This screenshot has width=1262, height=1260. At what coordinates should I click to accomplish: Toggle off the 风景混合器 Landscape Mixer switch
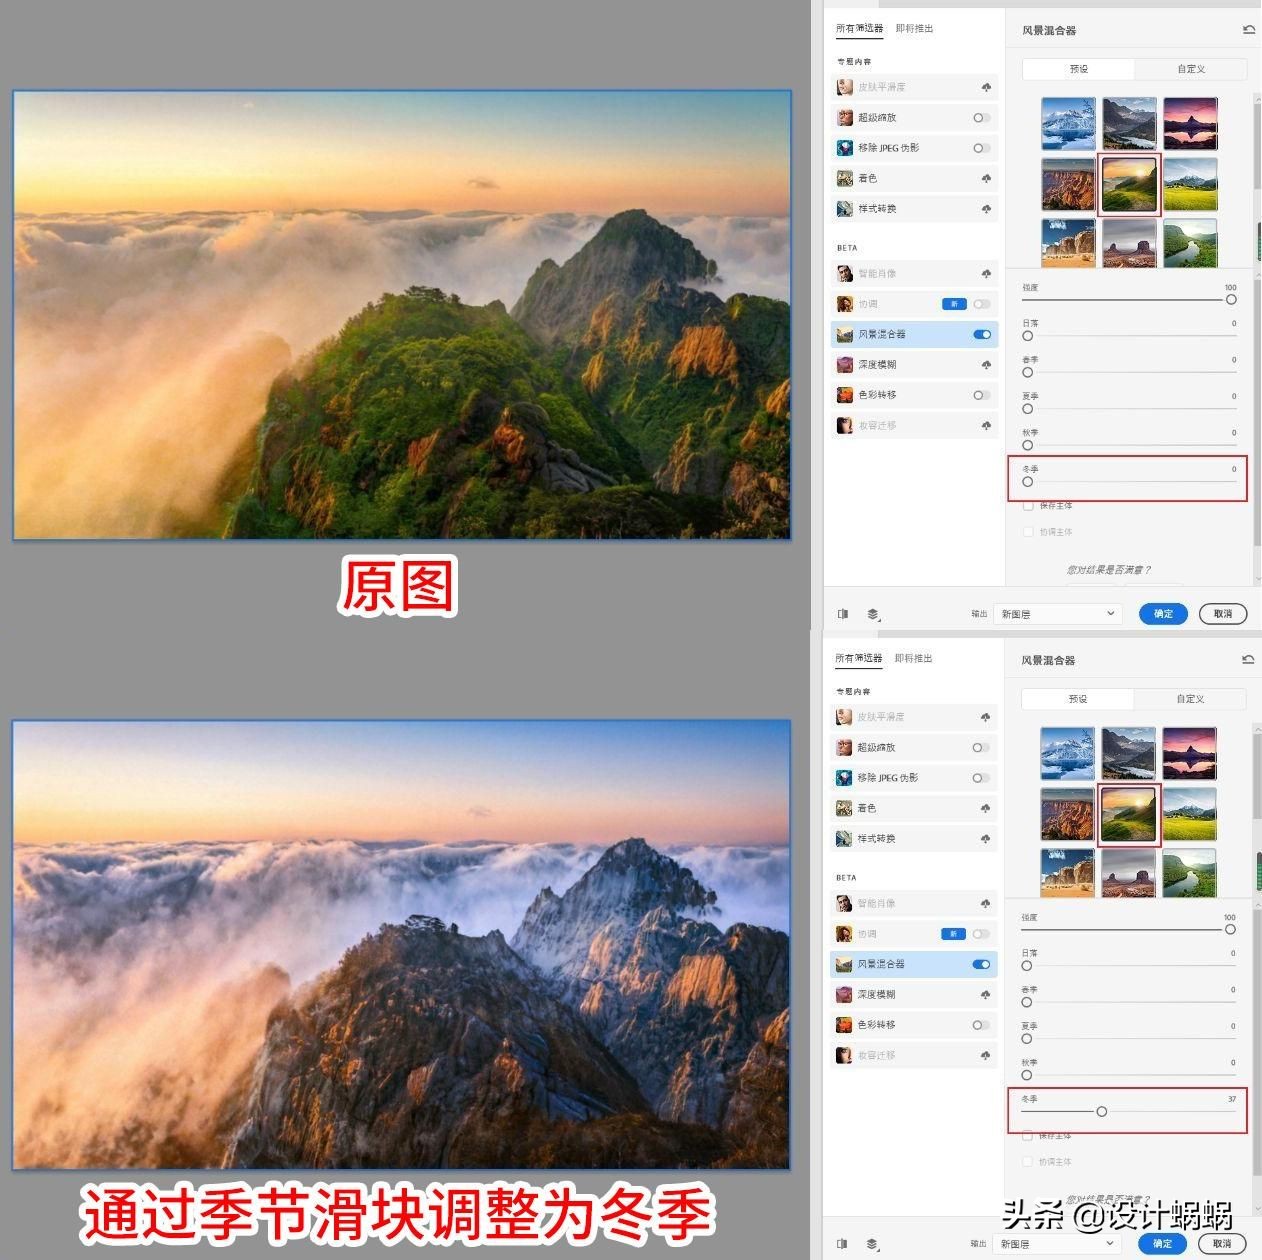click(980, 334)
